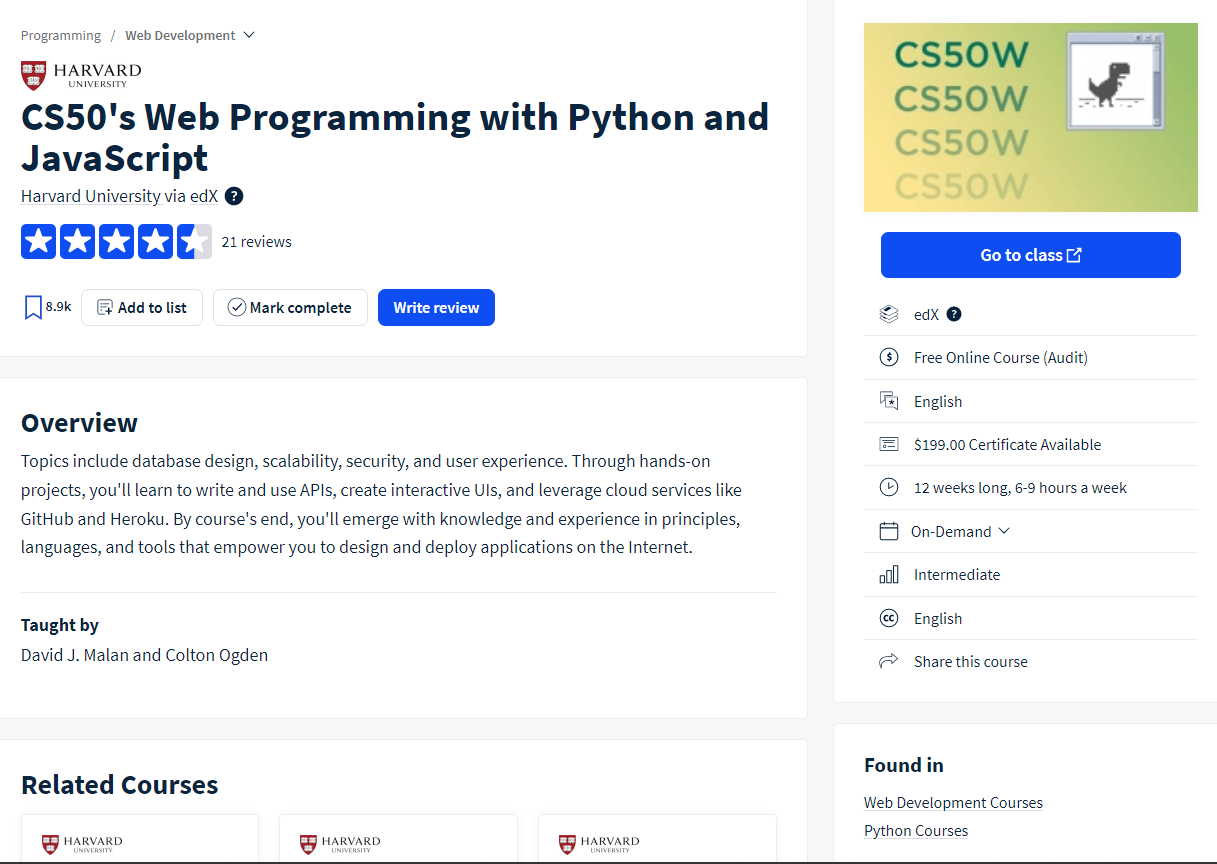
Task: Click the Harvard logo on third related course
Action: (x=599, y=844)
